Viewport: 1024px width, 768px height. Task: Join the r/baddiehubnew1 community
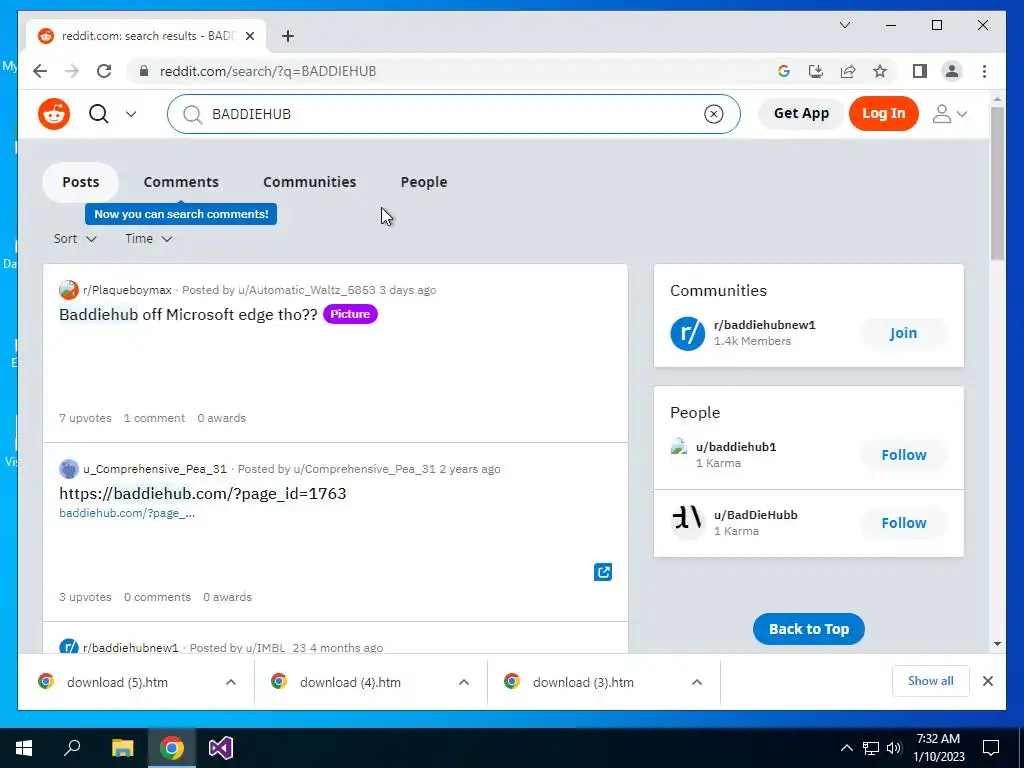[x=903, y=333]
